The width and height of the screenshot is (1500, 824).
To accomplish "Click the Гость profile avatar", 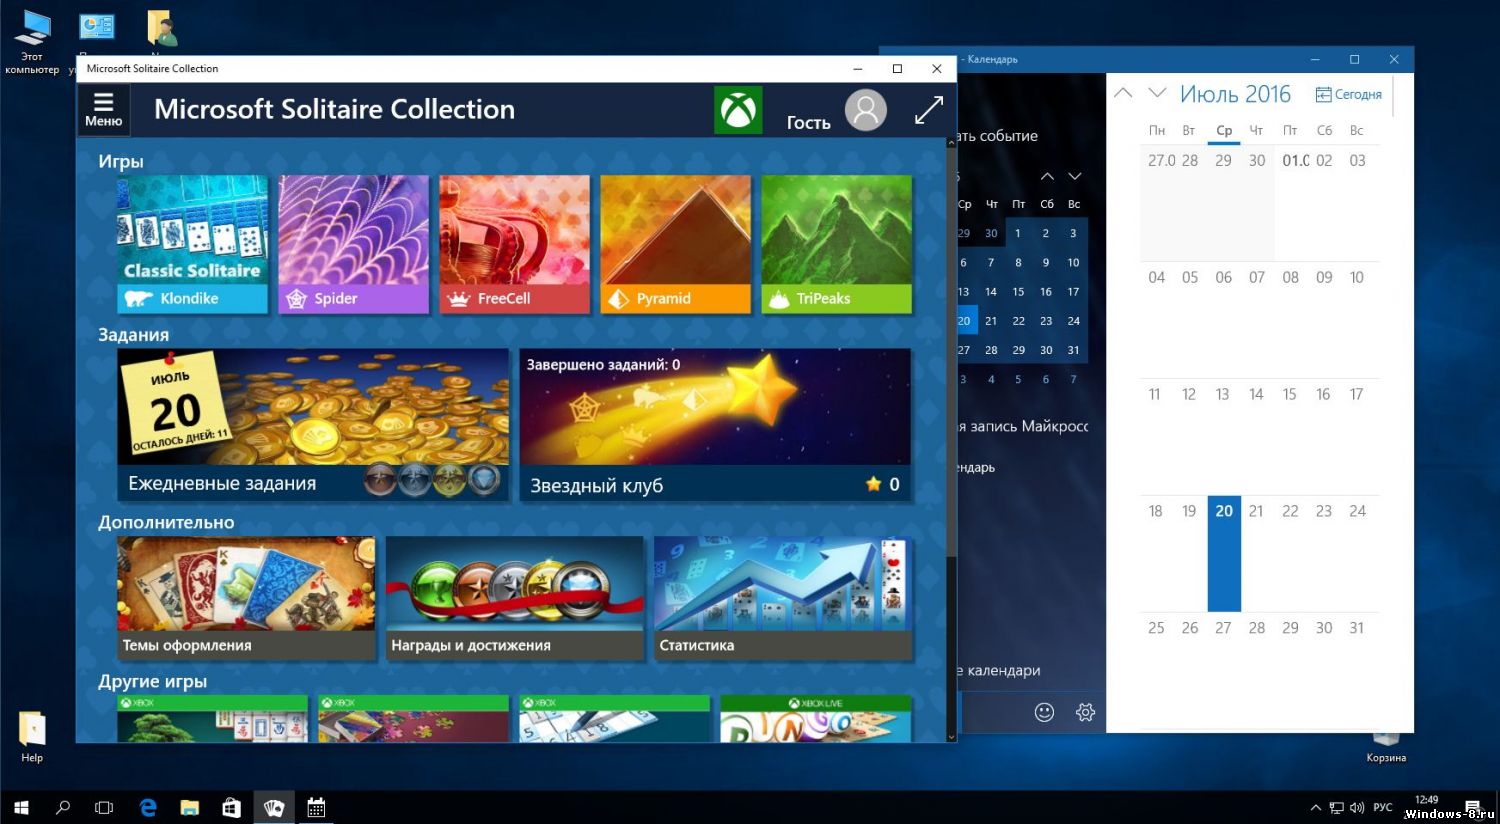I will 866,110.
